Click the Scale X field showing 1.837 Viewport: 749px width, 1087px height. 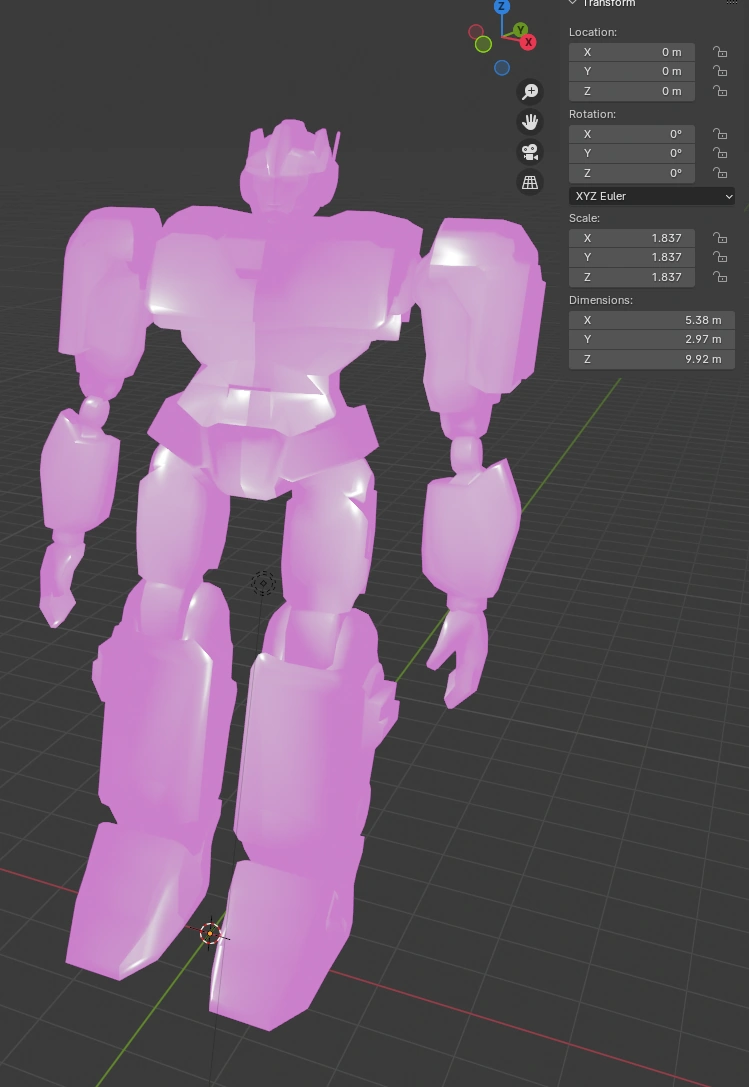click(632, 238)
